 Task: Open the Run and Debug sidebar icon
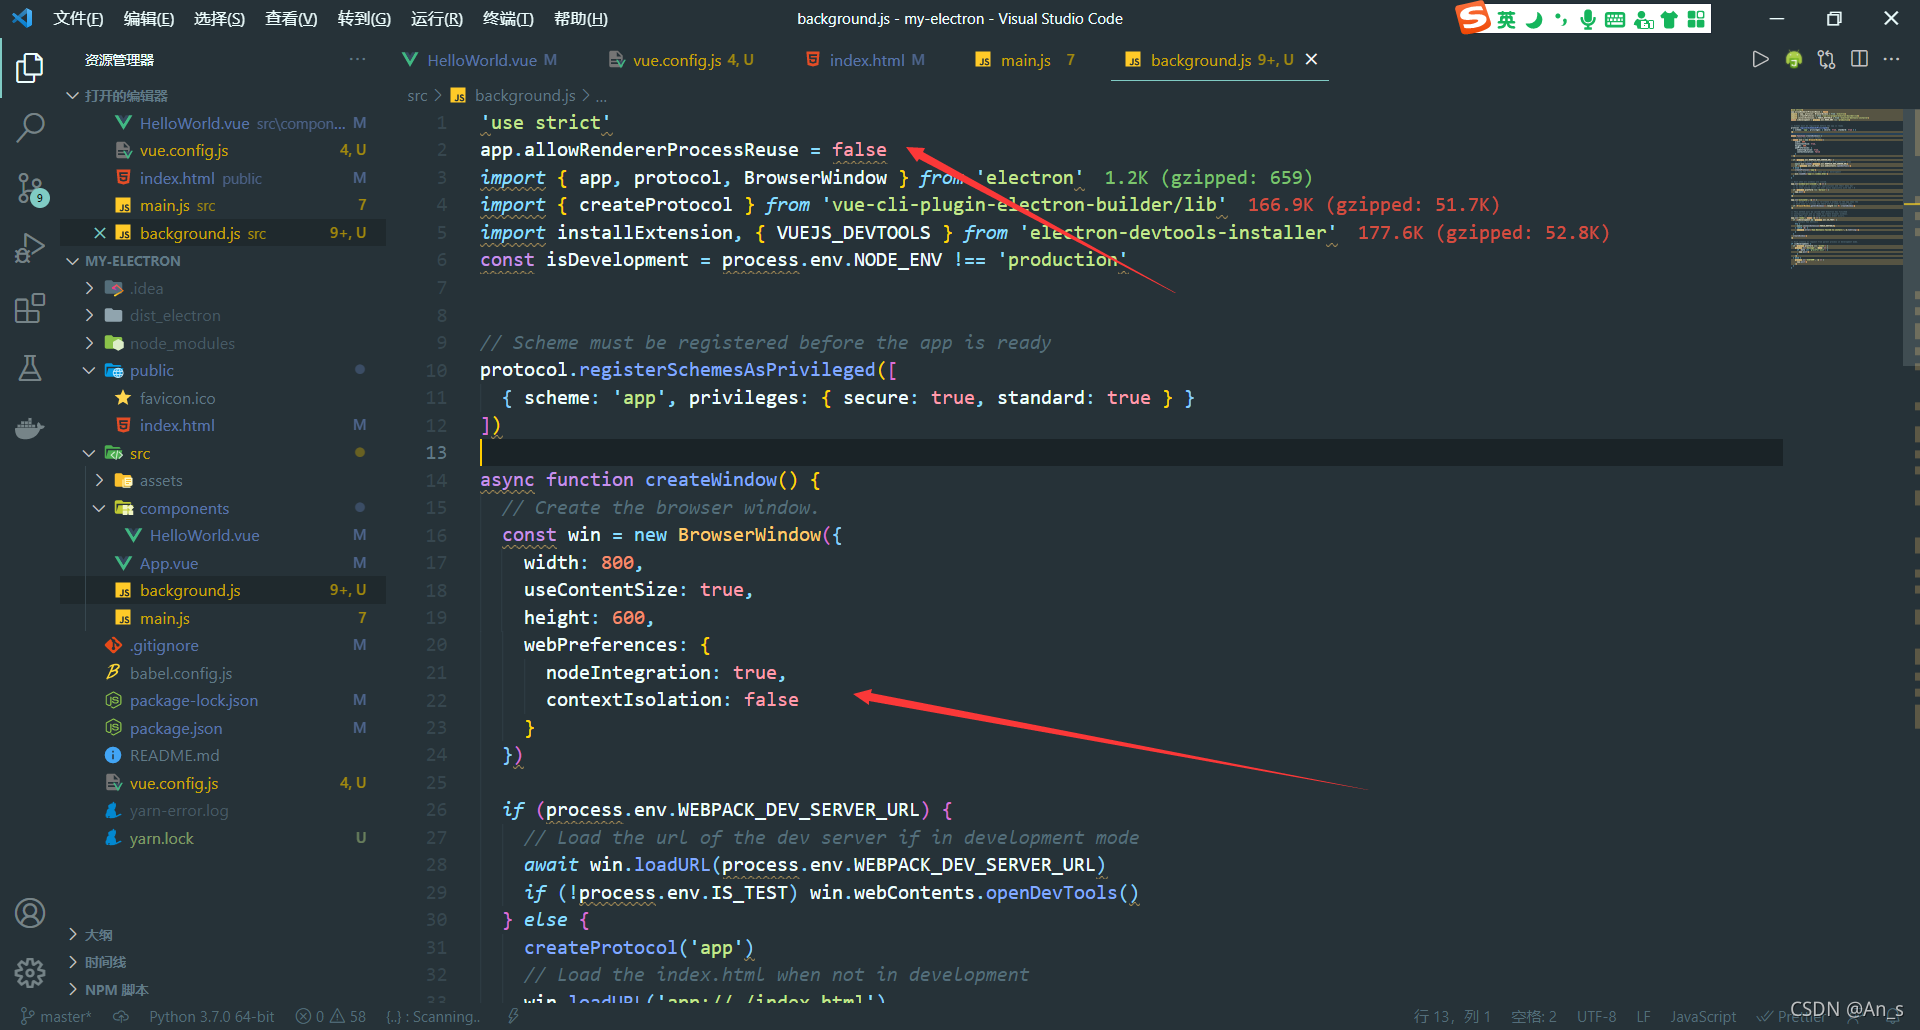(x=30, y=248)
